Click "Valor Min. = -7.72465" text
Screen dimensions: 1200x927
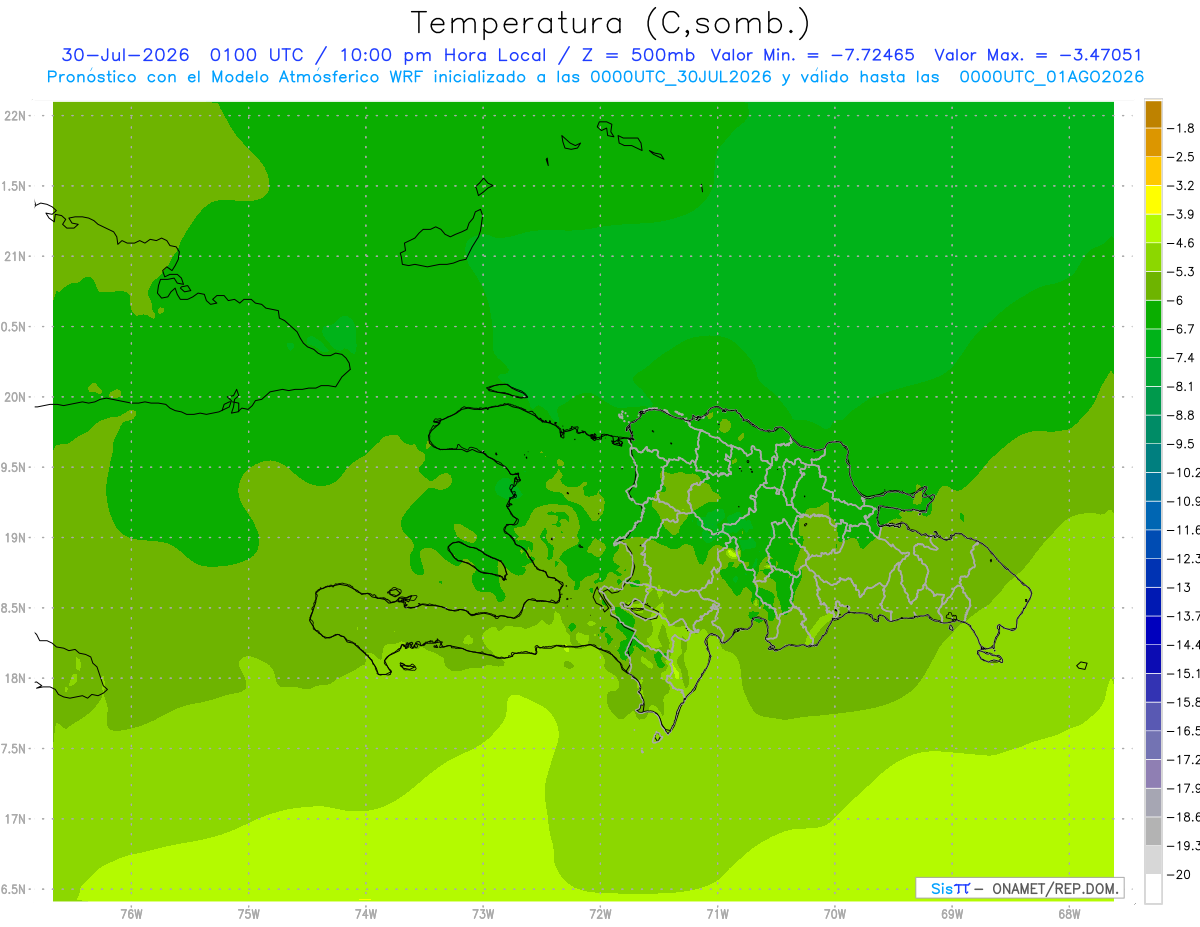click(812, 55)
